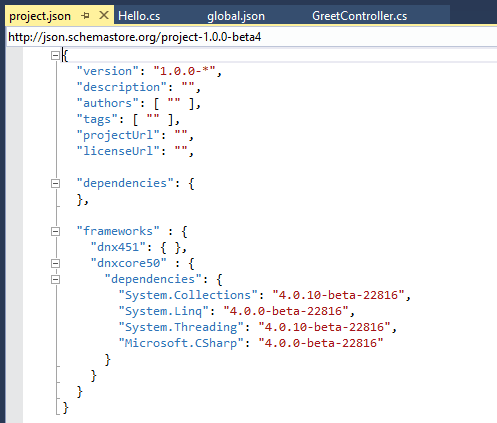Click the "tags" key
The image size is (497, 423).
point(97,119)
